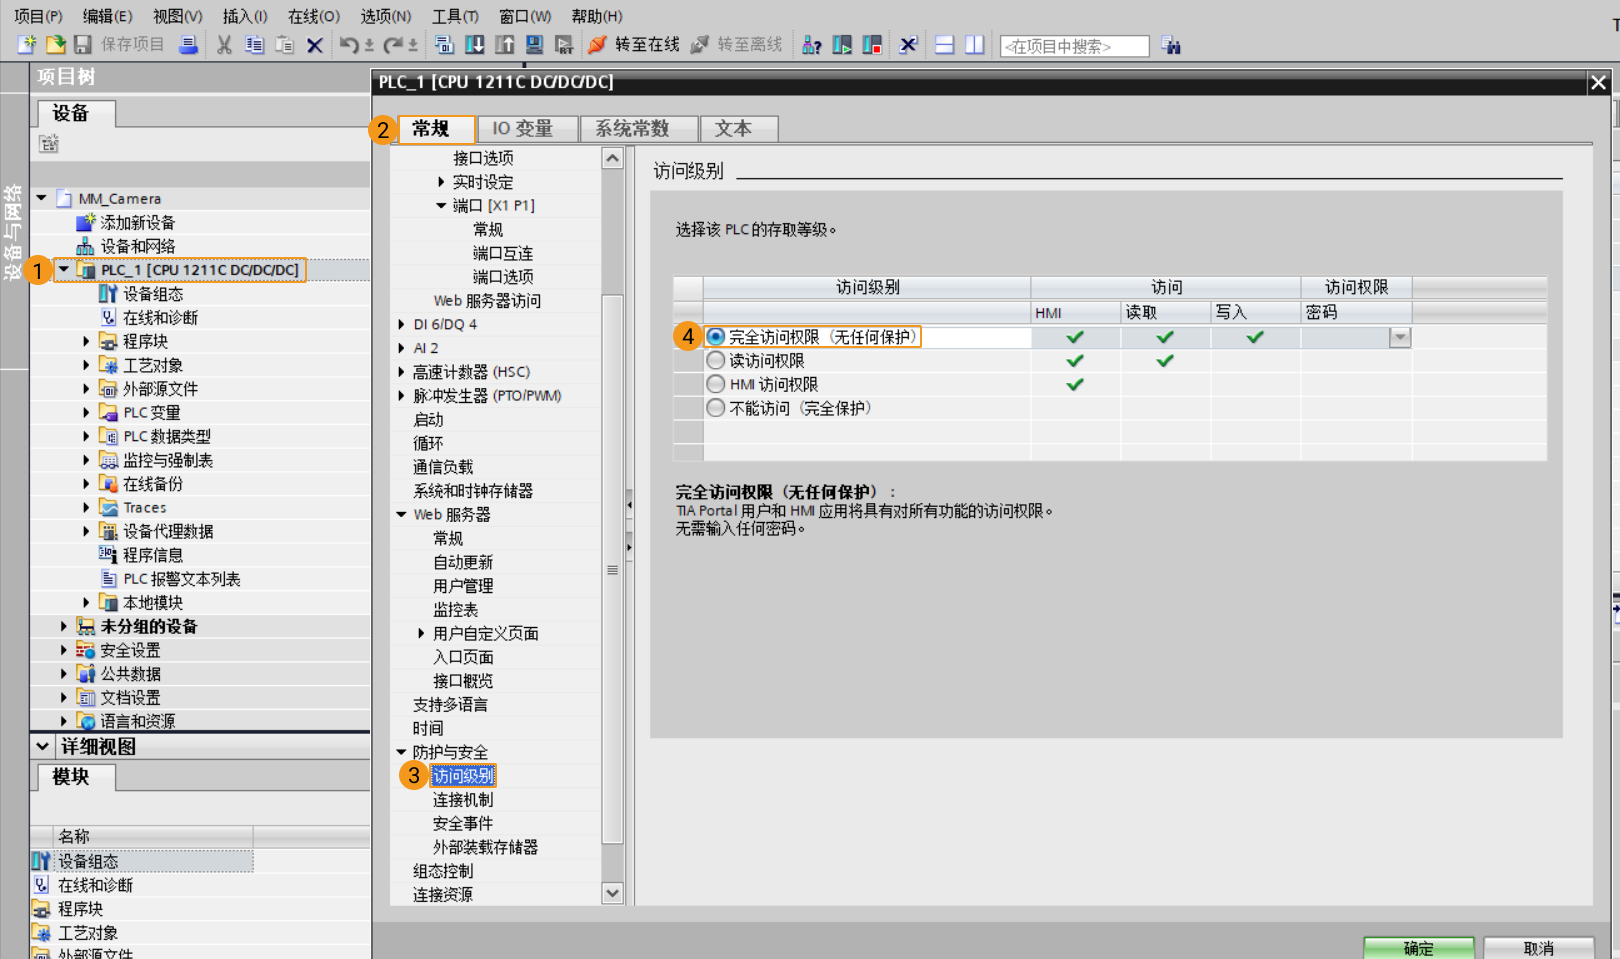This screenshot has width=1620, height=959.
Task: Click the 在项目中搜索 search field
Action: click(1074, 44)
